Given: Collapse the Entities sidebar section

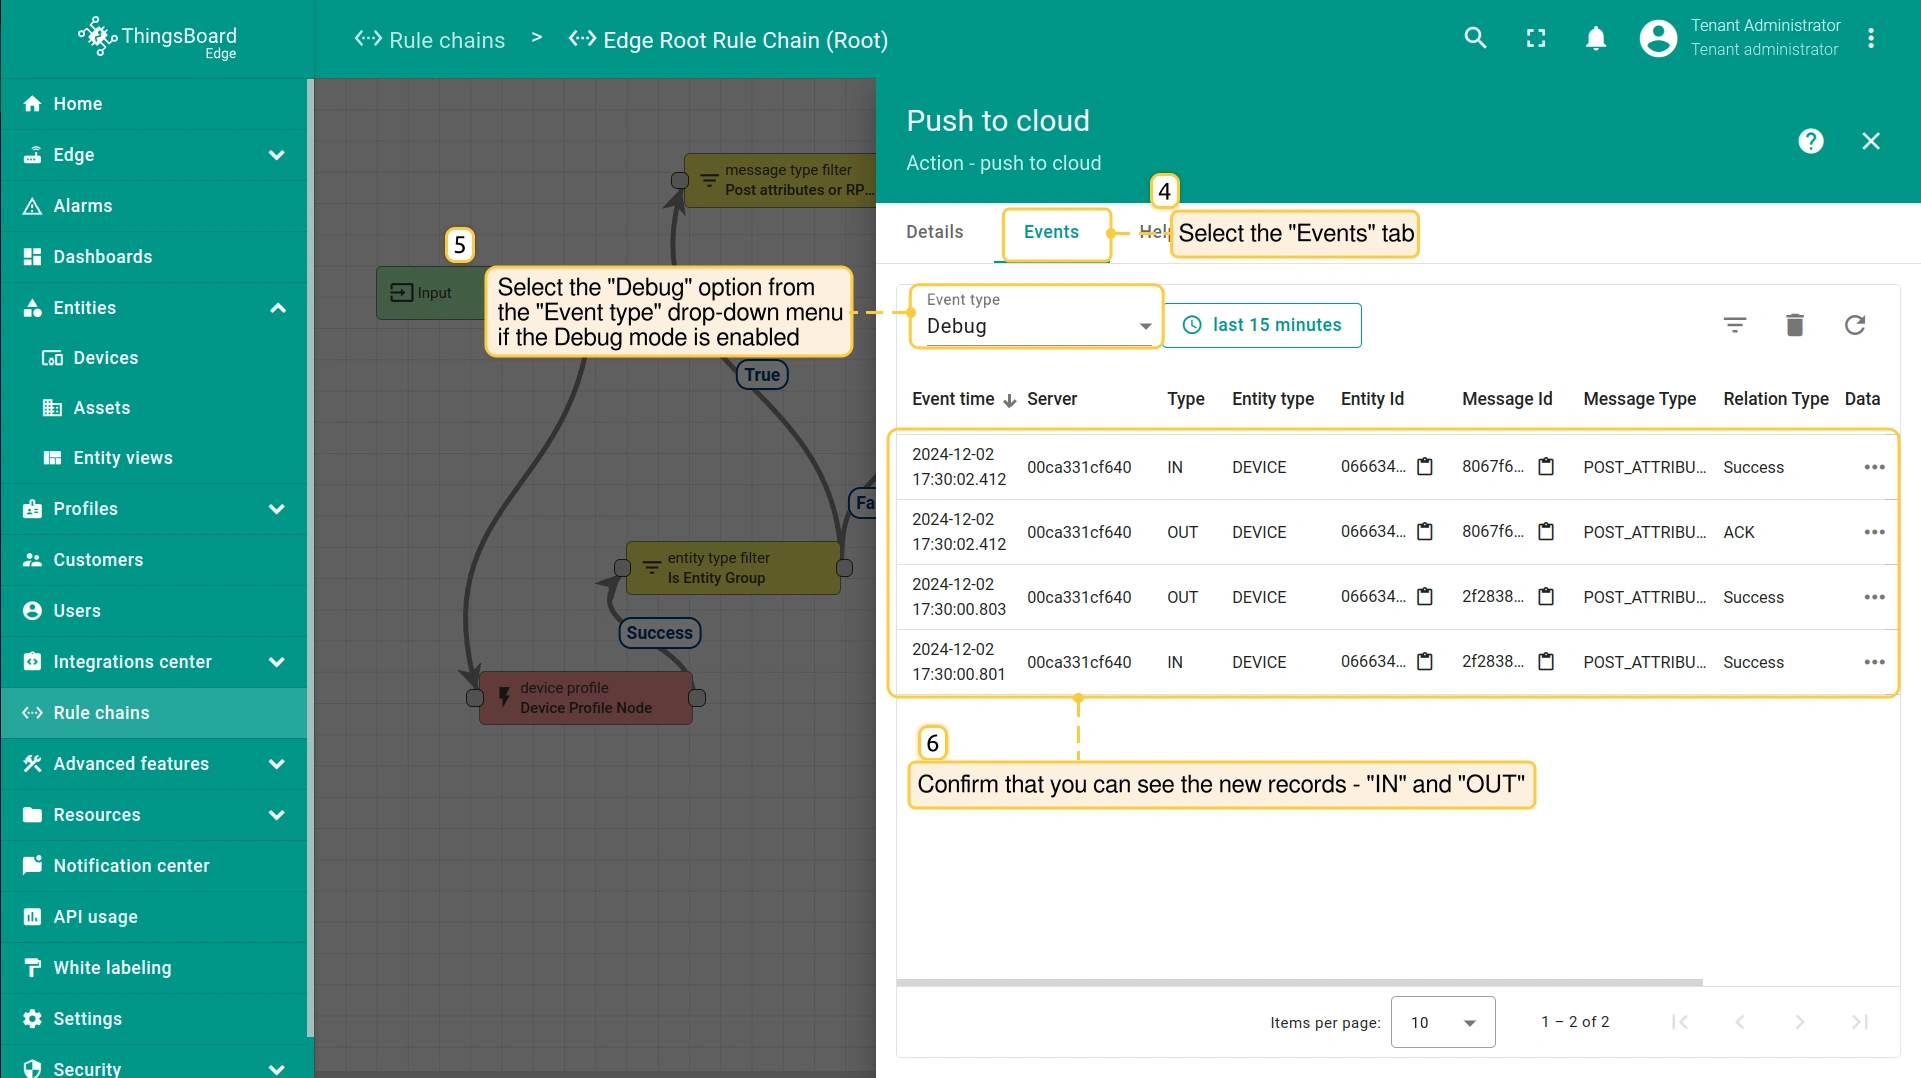Looking at the screenshot, I should [x=277, y=308].
